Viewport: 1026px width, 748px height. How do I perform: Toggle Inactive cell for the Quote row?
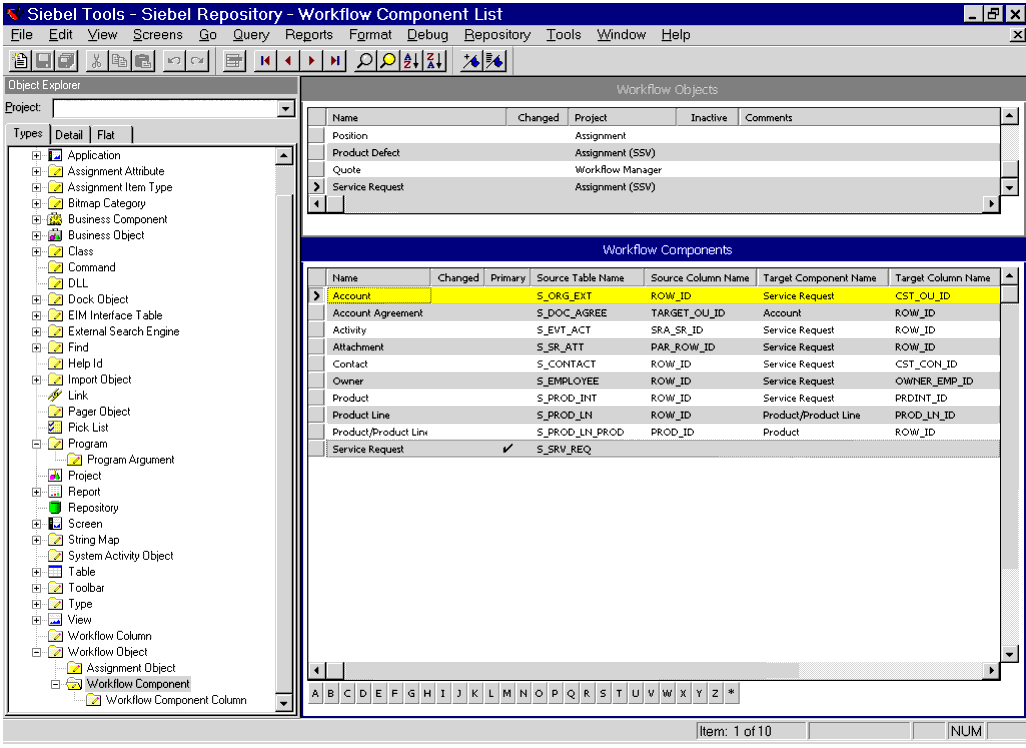click(709, 170)
